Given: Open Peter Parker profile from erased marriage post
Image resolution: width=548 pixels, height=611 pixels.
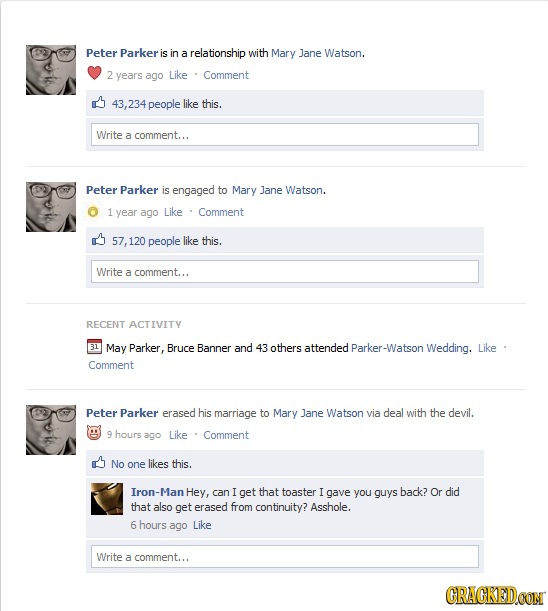Looking at the screenshot, I should pyautogui.click(x=122, y=413).
